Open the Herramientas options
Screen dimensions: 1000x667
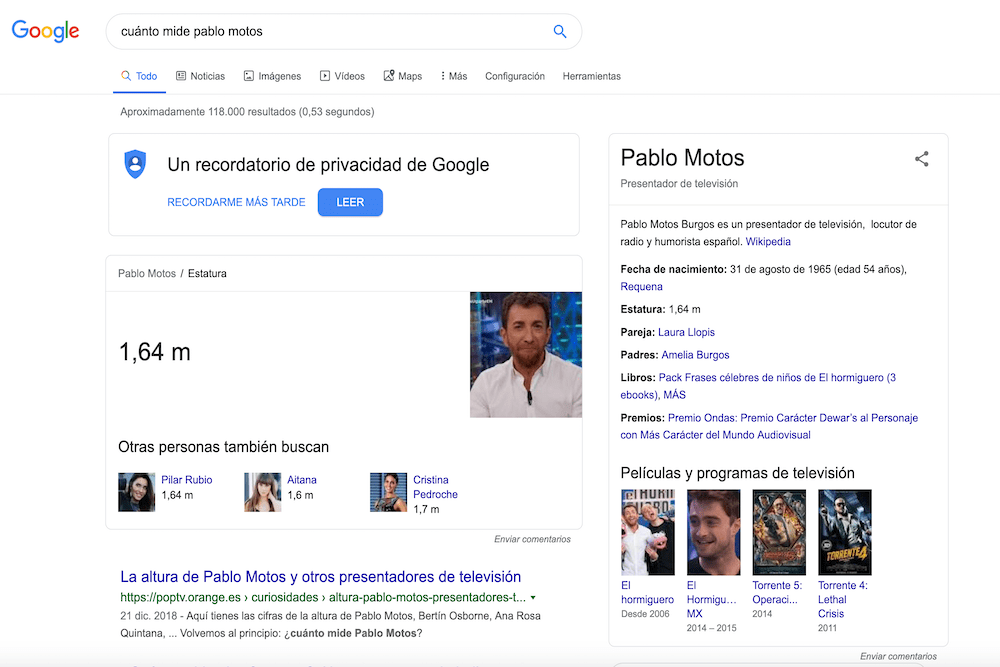(591, 76)
